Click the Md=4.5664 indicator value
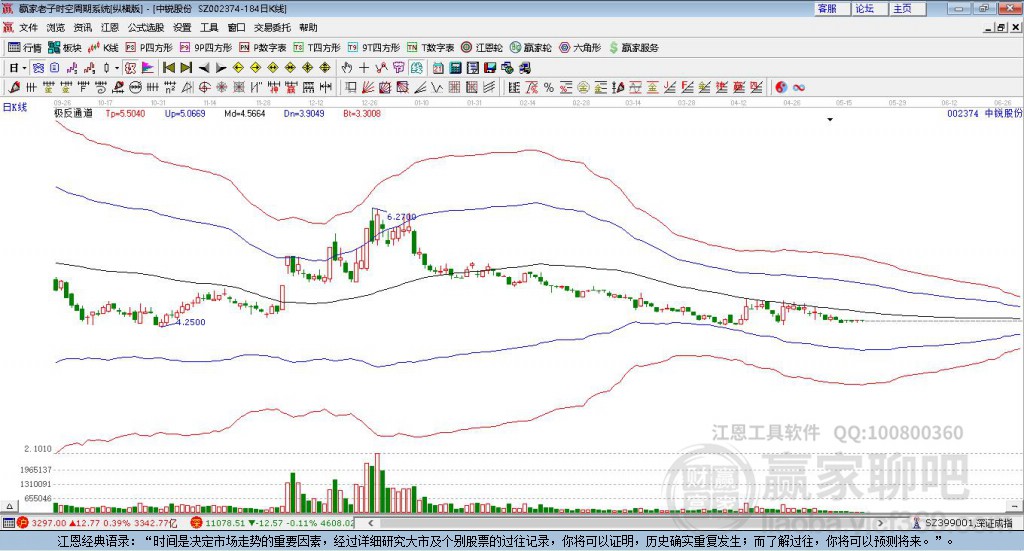The width and height of the screenshot is (1024, 551). click(x=245, y=114)
